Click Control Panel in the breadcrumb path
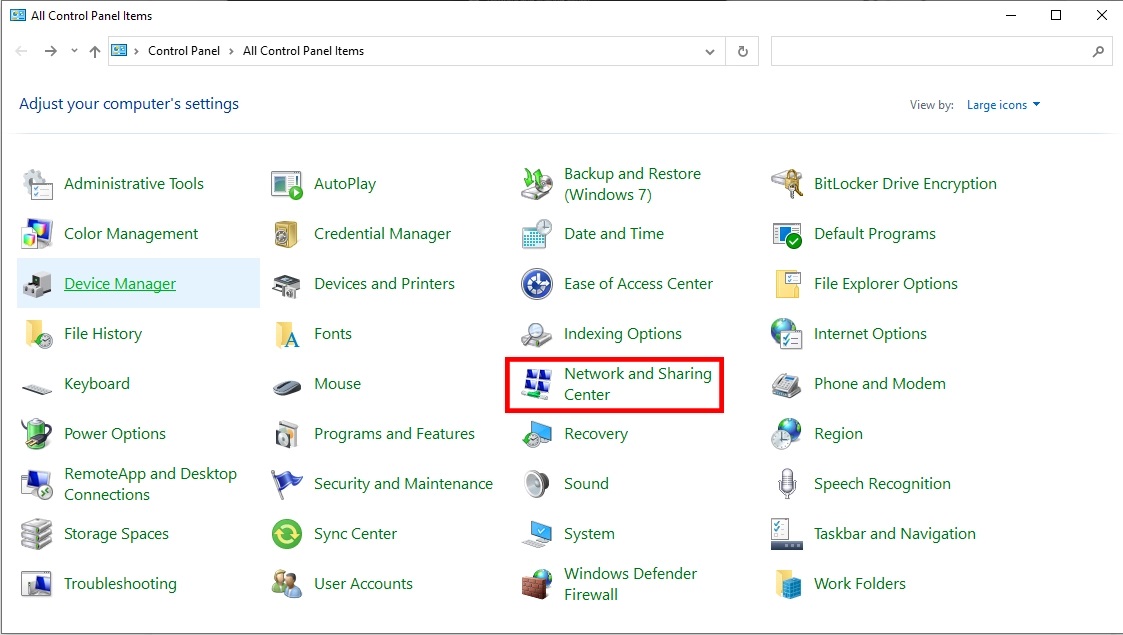 (x=183, y=51)
